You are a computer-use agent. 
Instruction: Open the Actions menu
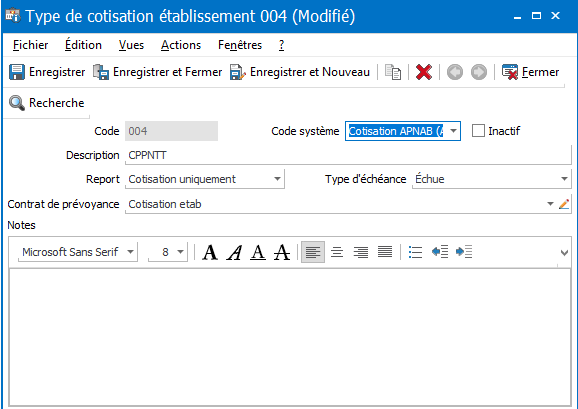(x=181, y=45)
